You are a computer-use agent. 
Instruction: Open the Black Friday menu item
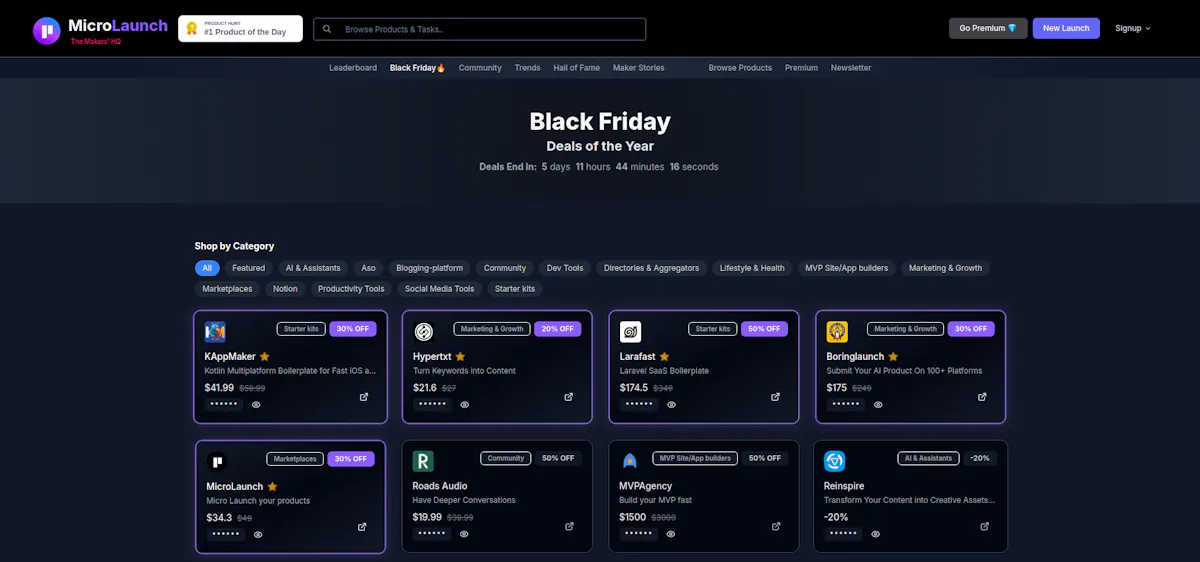pos(418,68)
